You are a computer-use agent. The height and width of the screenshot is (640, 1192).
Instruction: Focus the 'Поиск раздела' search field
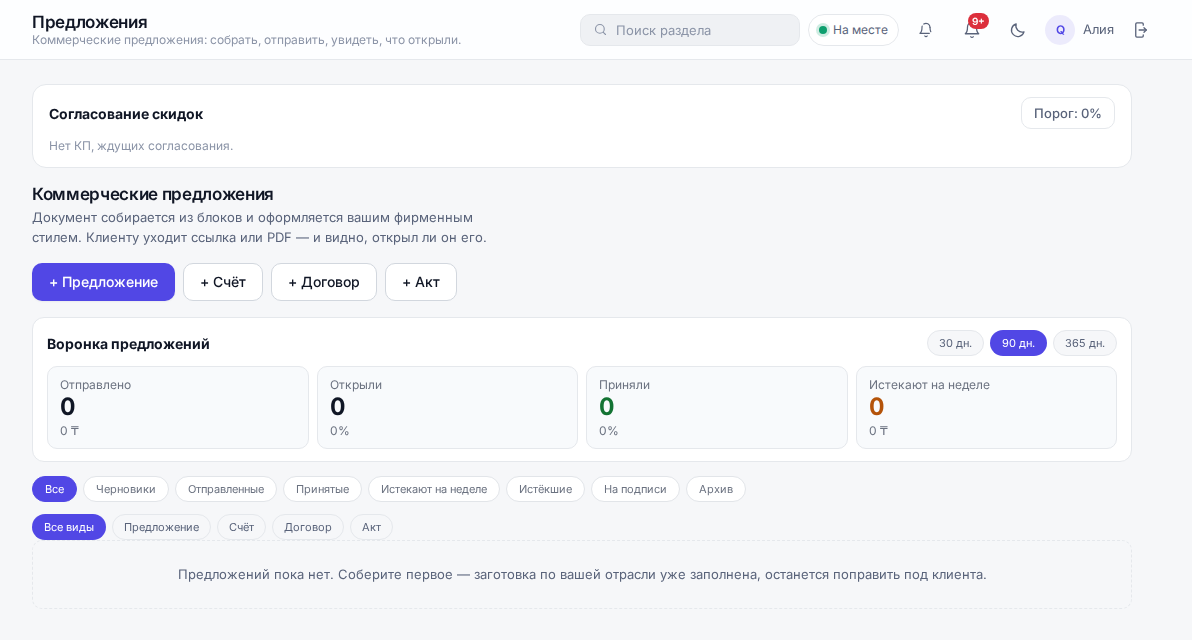(x=690, y=30)
